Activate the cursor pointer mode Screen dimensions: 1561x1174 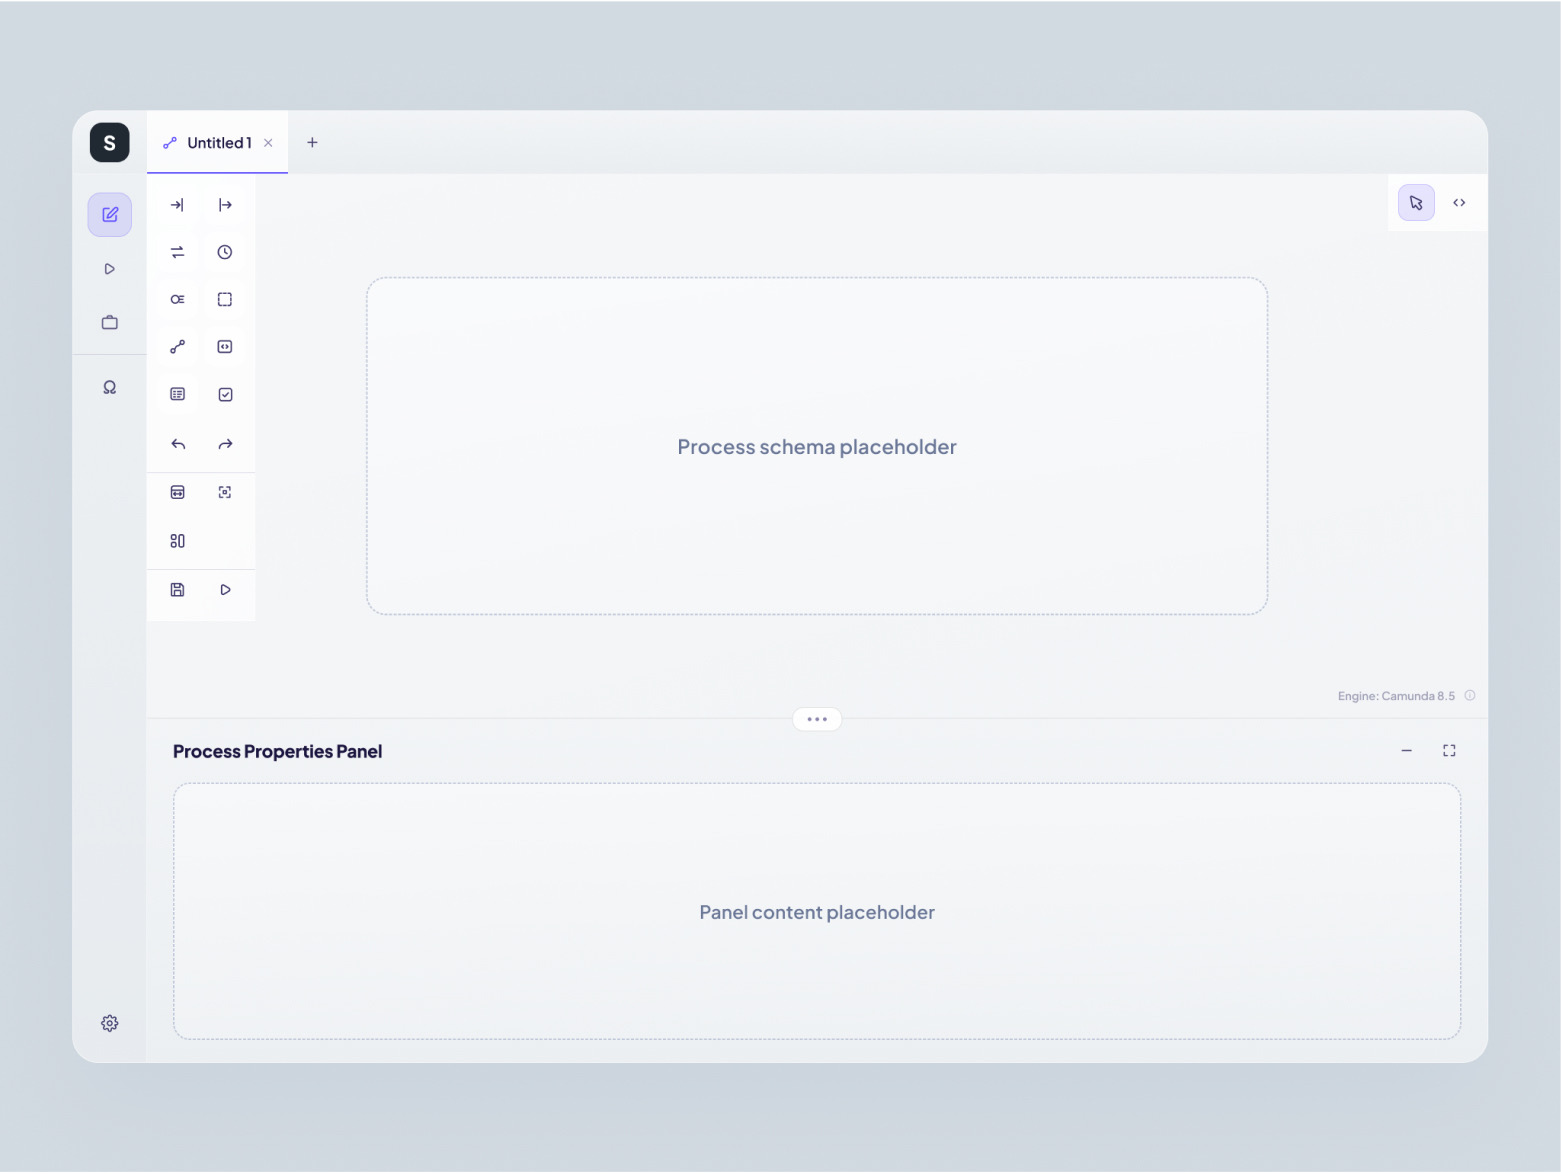1416,203
